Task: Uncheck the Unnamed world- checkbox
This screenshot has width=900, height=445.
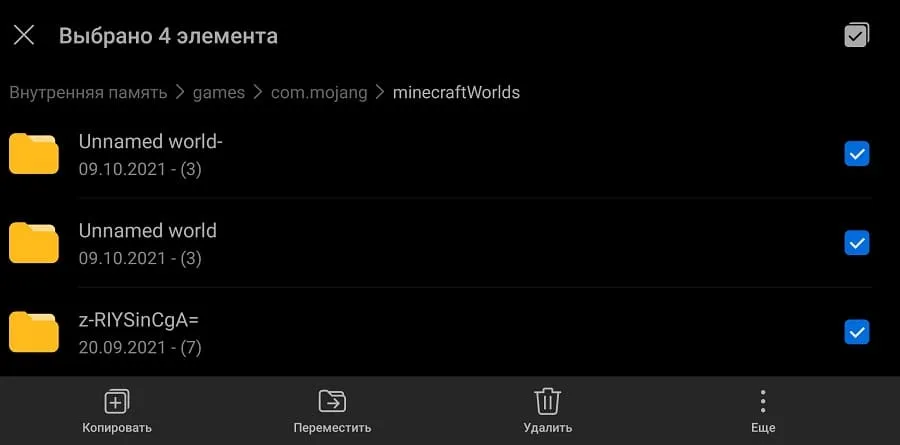Action: 857,154
